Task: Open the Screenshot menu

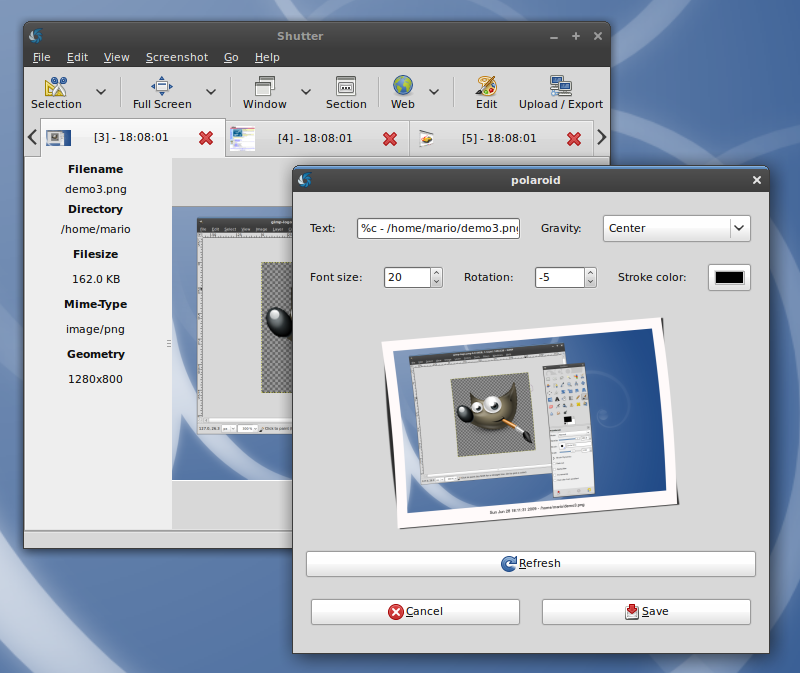Action: click(x=176, y=58)
